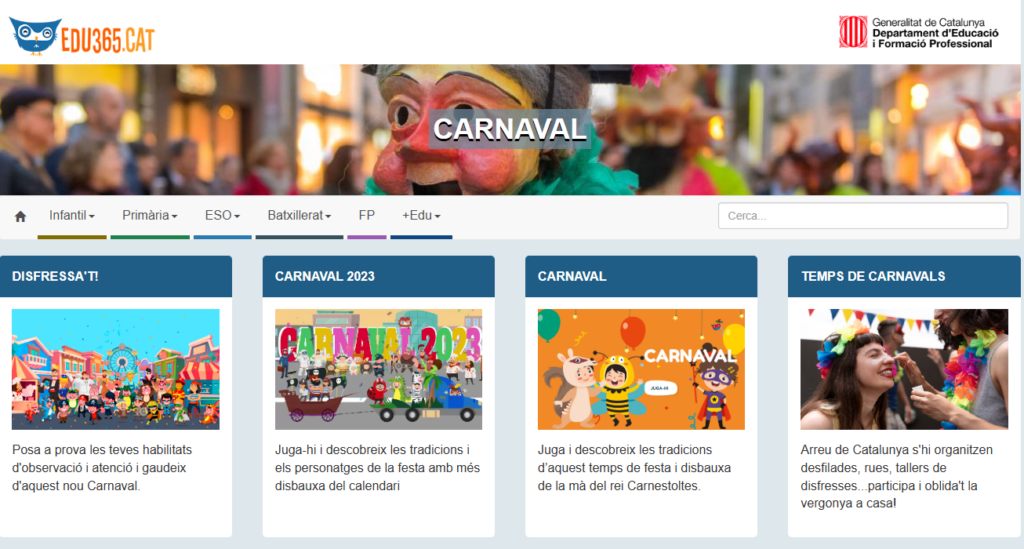Open the +Edu menu
The image size is (1024, 549).
click(x=421, y=216)
